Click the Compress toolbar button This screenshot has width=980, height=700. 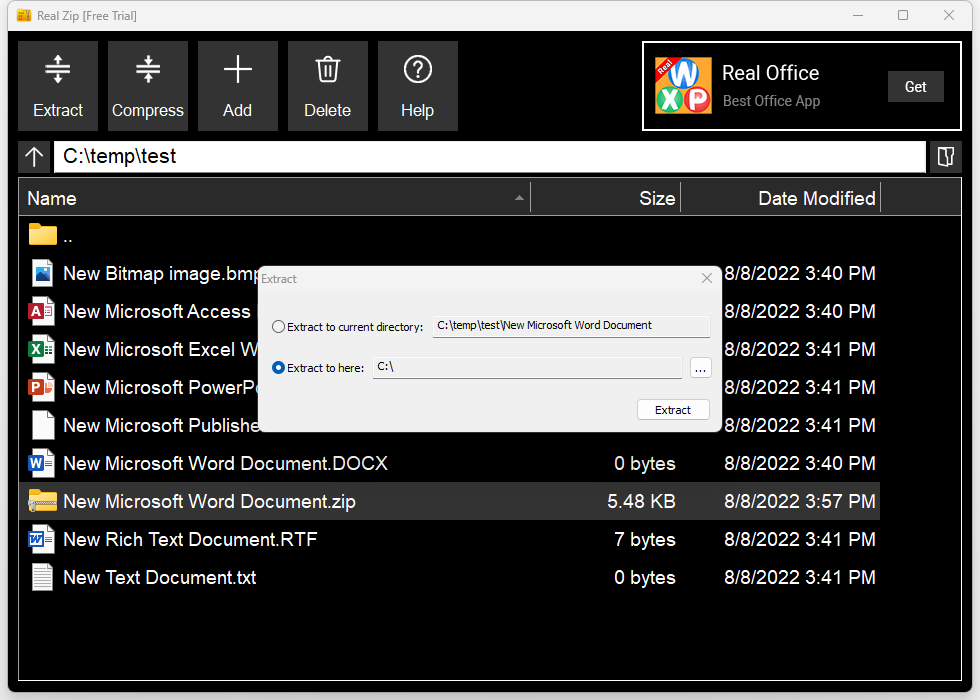[148, 86]
